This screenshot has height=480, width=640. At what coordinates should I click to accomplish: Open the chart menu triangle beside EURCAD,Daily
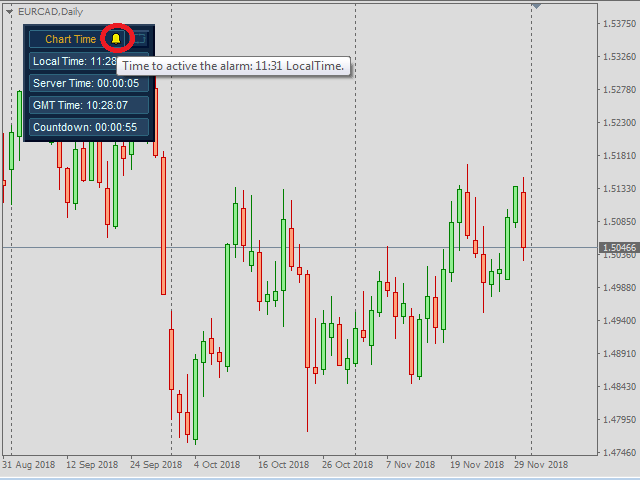pyautogui.click(x=9, y=12)
